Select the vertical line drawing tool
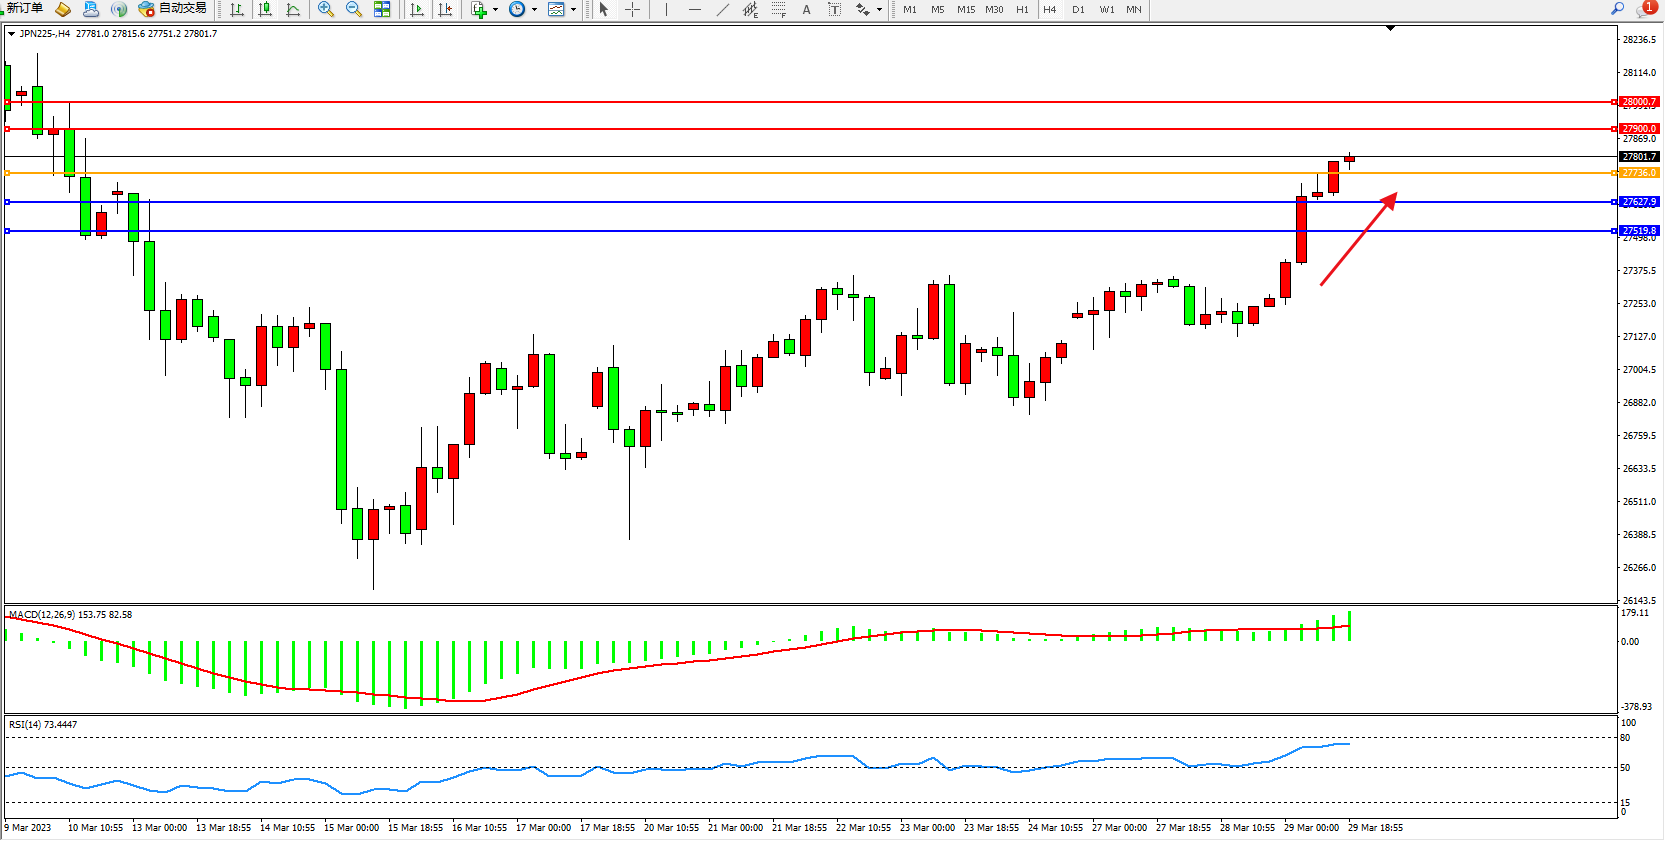1665x841 pixels. point(666,9)
